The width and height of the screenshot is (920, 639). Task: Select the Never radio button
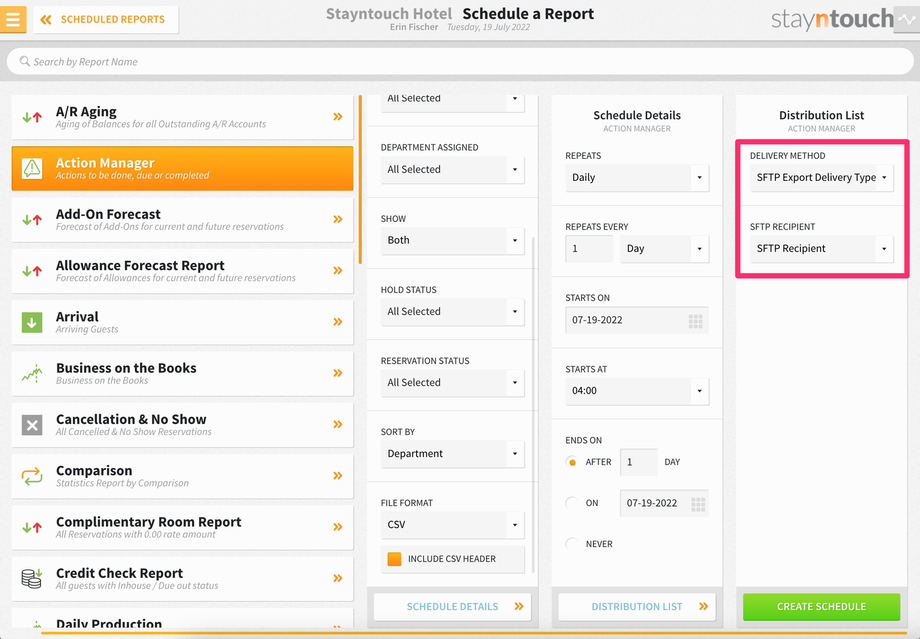coord(572,544)
